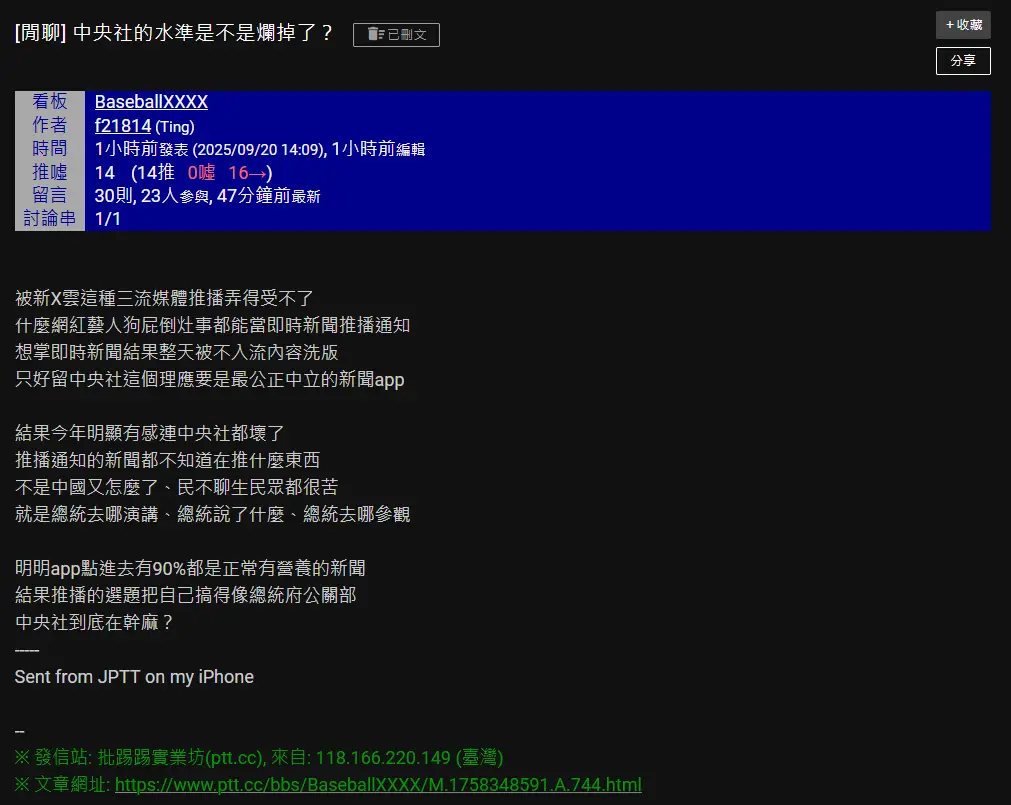Click the discussion thread value 1/1
The height and width of the screenshot is (805, 1011).
coord(108,219)
